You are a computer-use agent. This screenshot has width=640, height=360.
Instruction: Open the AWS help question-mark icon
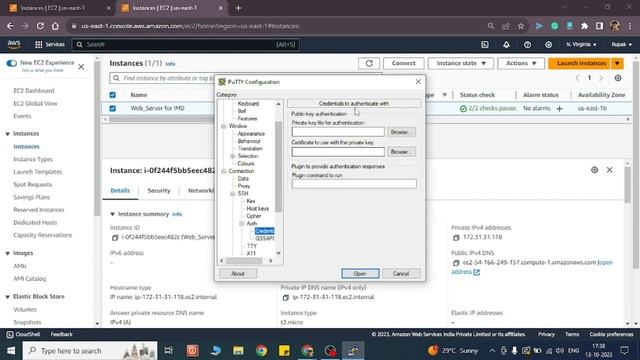click(527, 44)
